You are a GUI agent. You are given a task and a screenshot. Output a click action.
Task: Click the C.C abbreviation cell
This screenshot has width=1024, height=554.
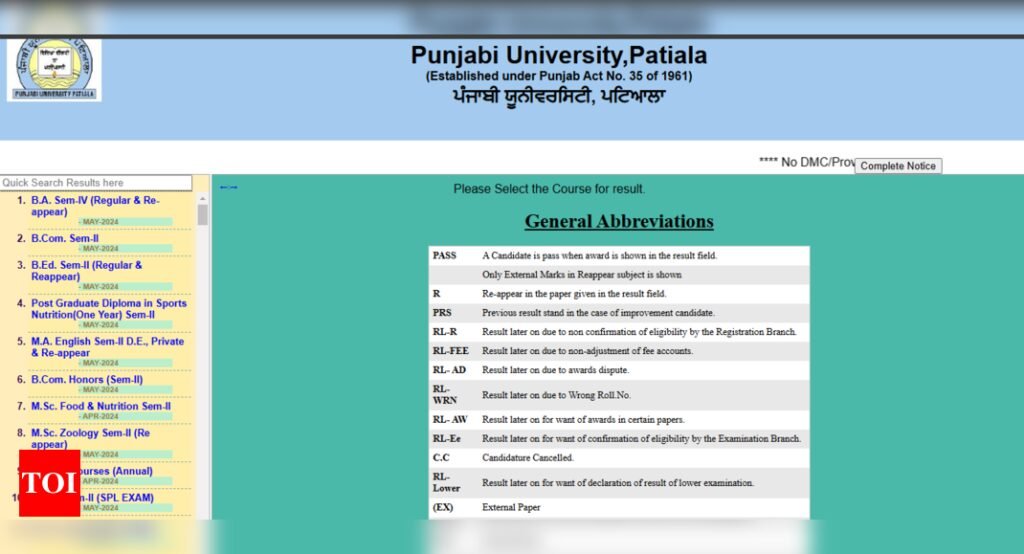[x=441, y=457]
